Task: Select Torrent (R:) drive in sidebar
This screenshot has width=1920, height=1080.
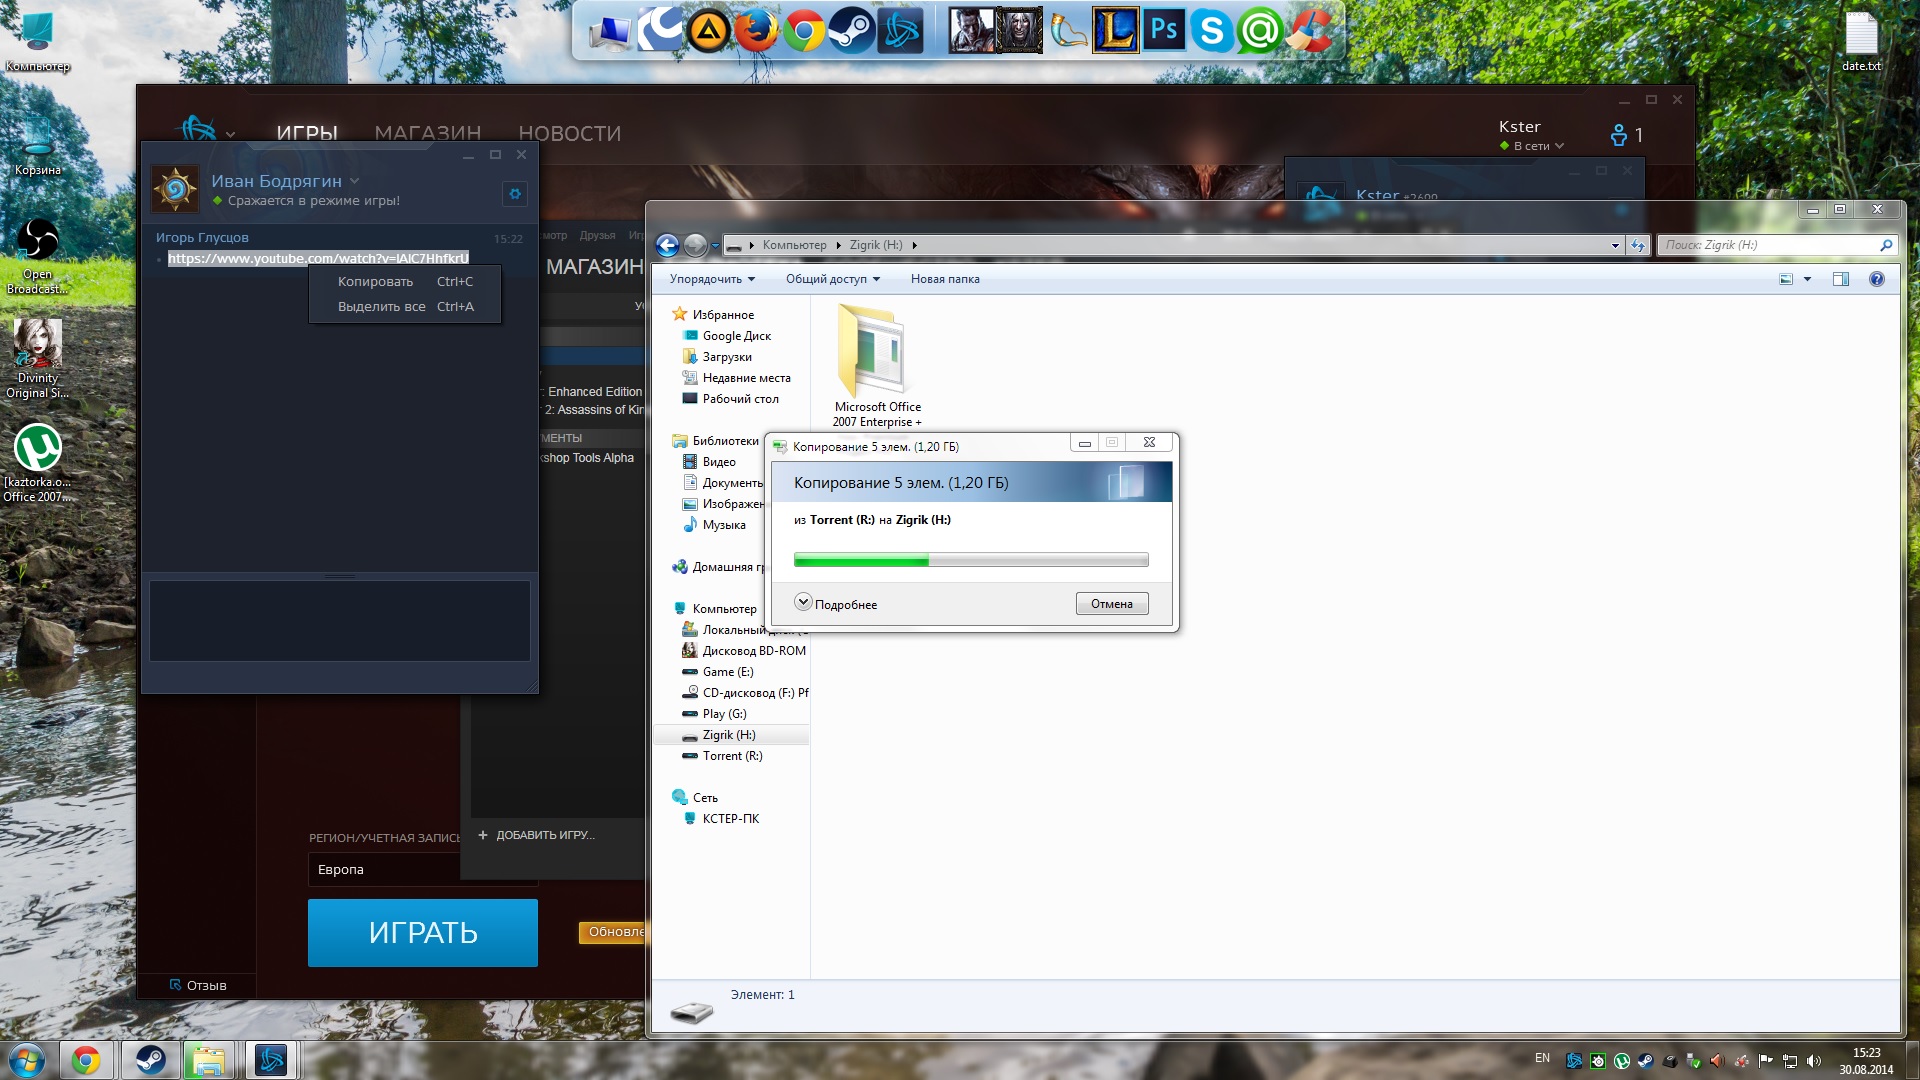Action: 732,756
